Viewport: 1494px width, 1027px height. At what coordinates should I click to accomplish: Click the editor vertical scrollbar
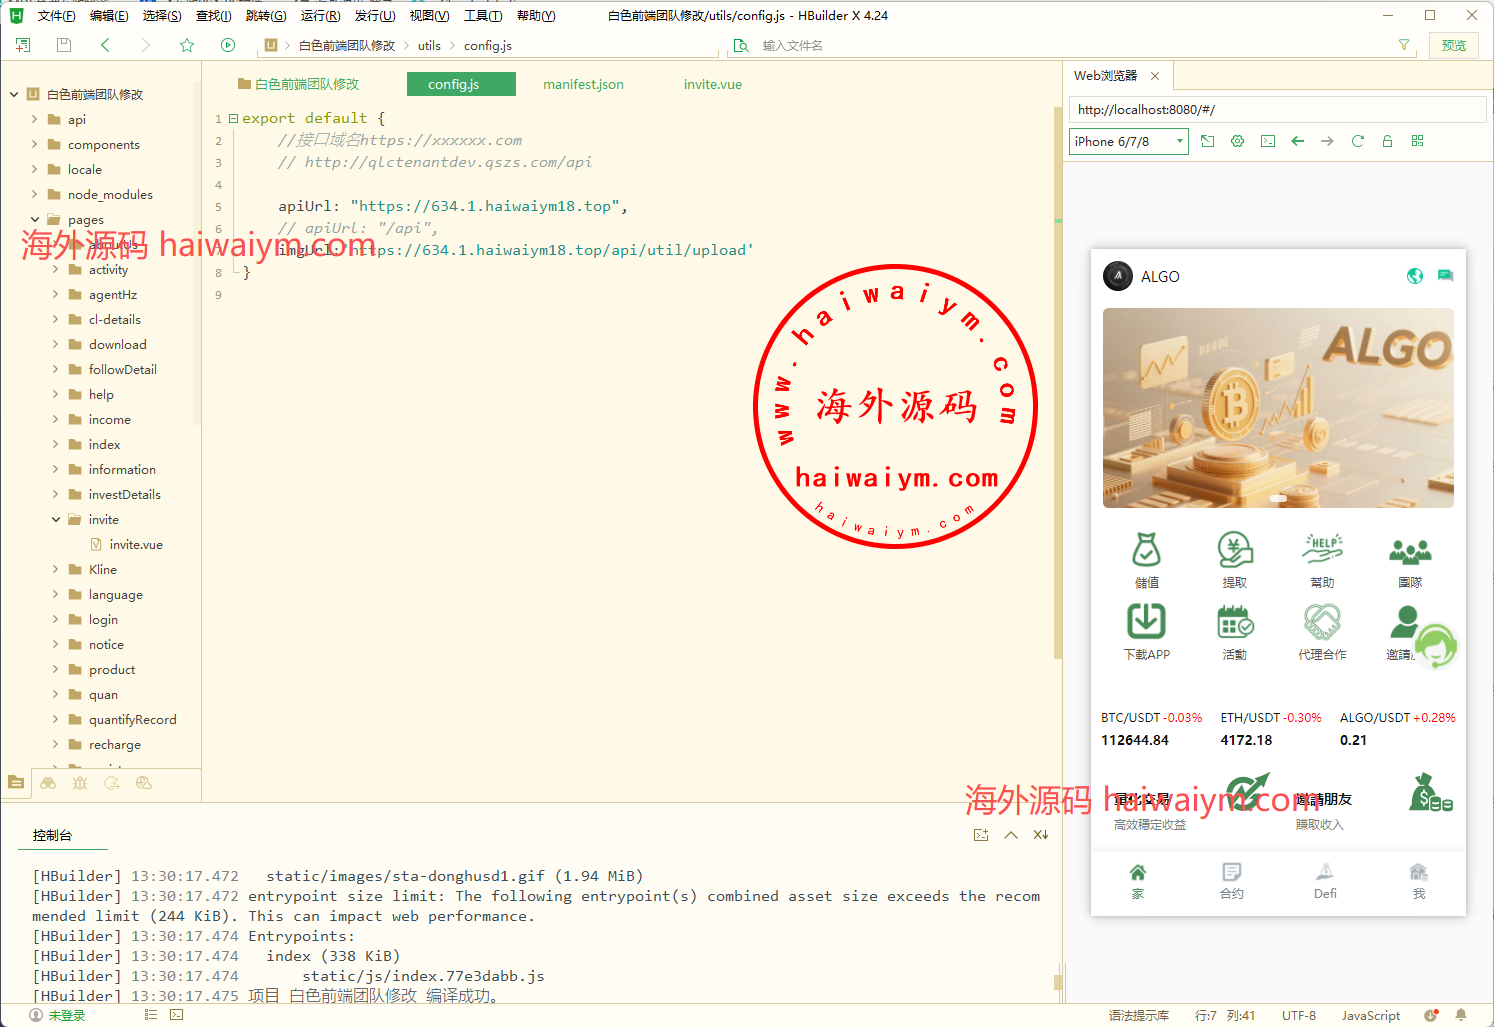(x=1057, y=400)
